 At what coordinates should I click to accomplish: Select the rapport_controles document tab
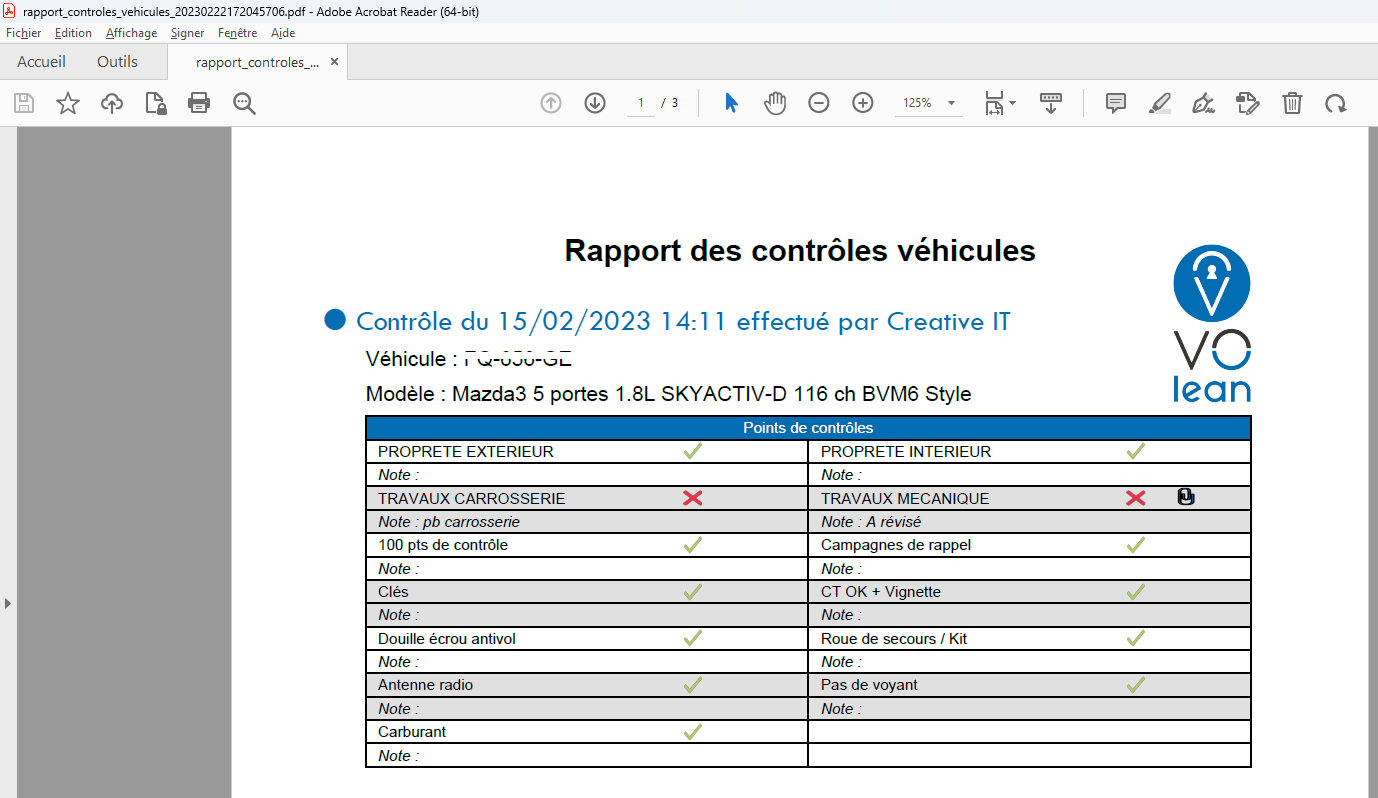tap(257, 62)
